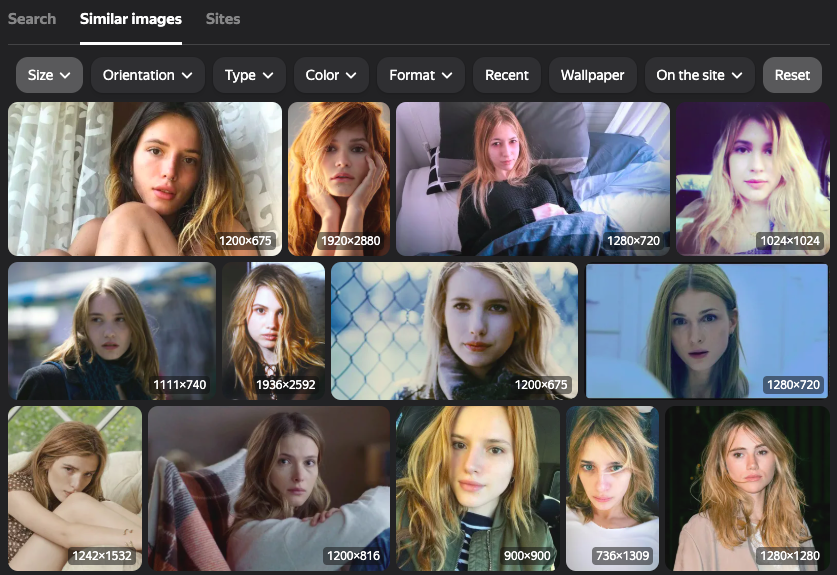Switch to the Search tab
837x575 pixels.
coord(31,19)
